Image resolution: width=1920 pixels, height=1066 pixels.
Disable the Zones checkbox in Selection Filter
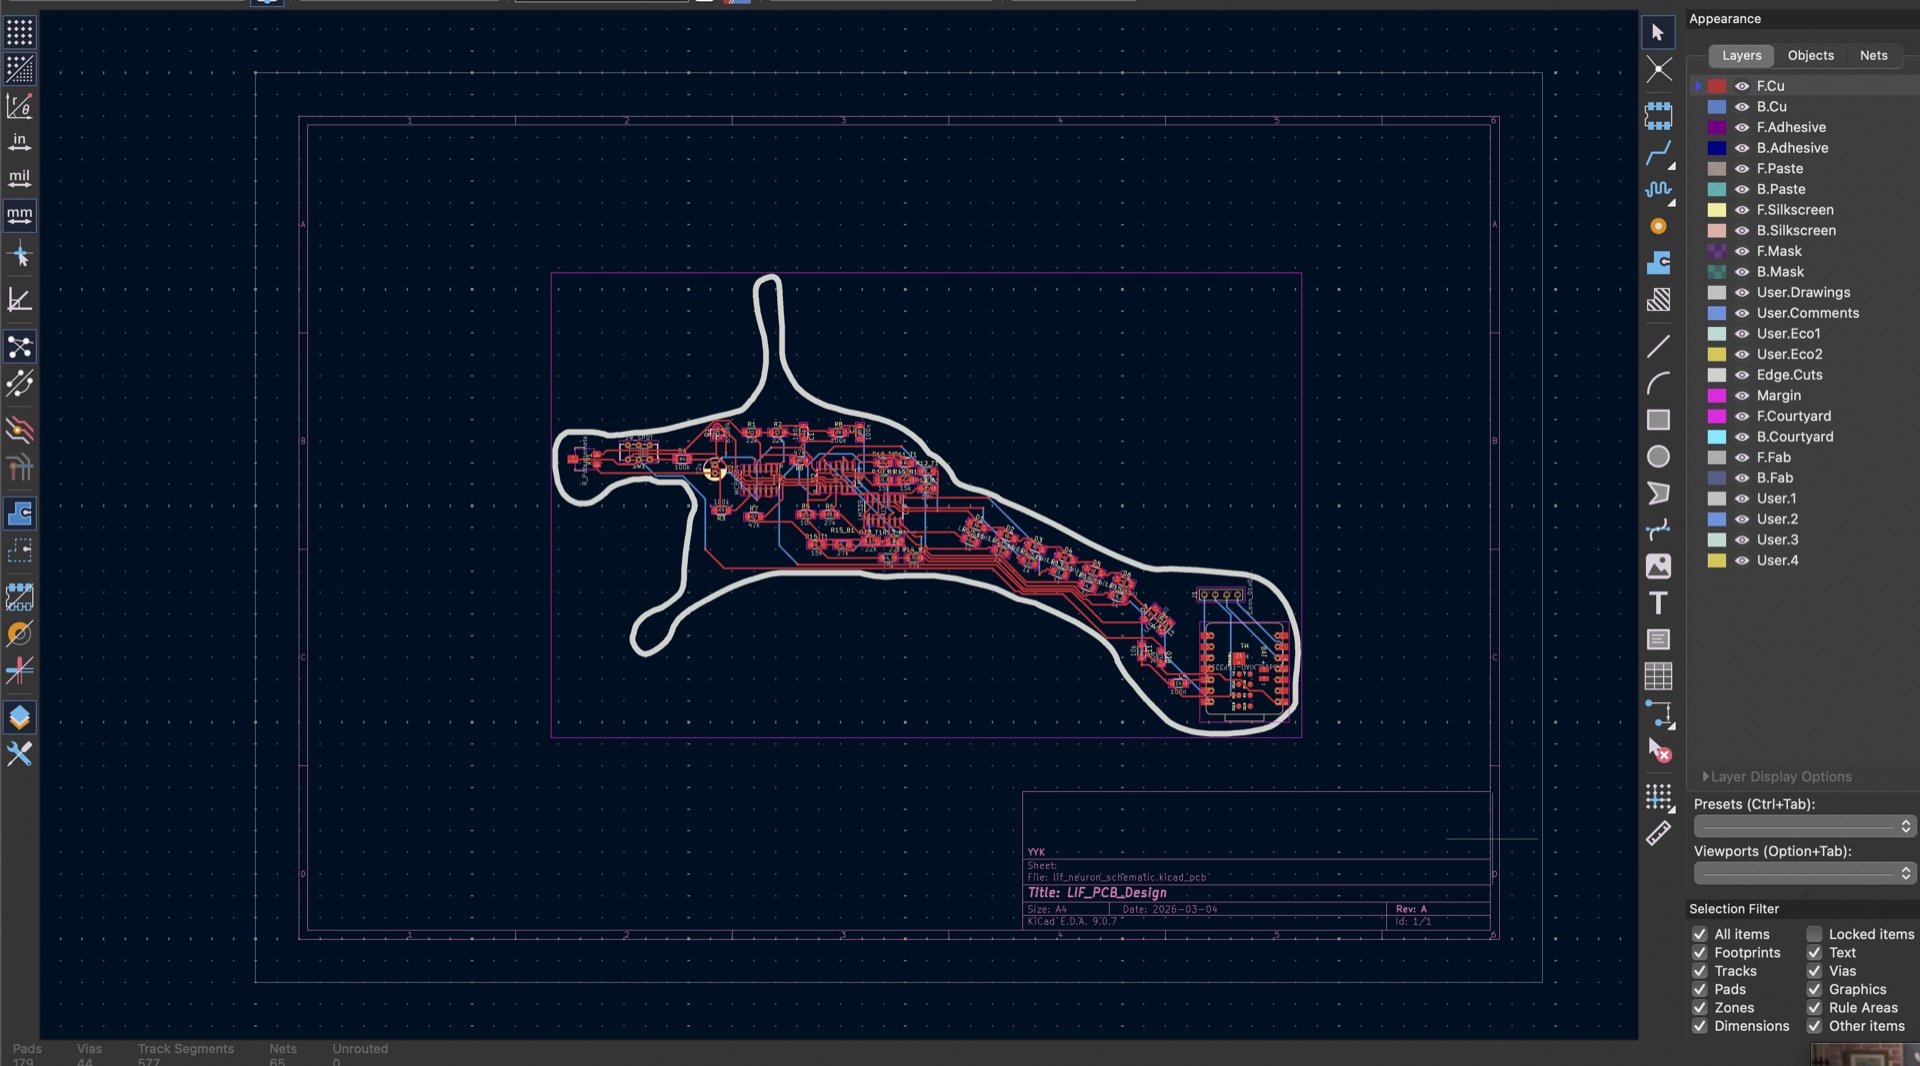pos(1698,1008)
